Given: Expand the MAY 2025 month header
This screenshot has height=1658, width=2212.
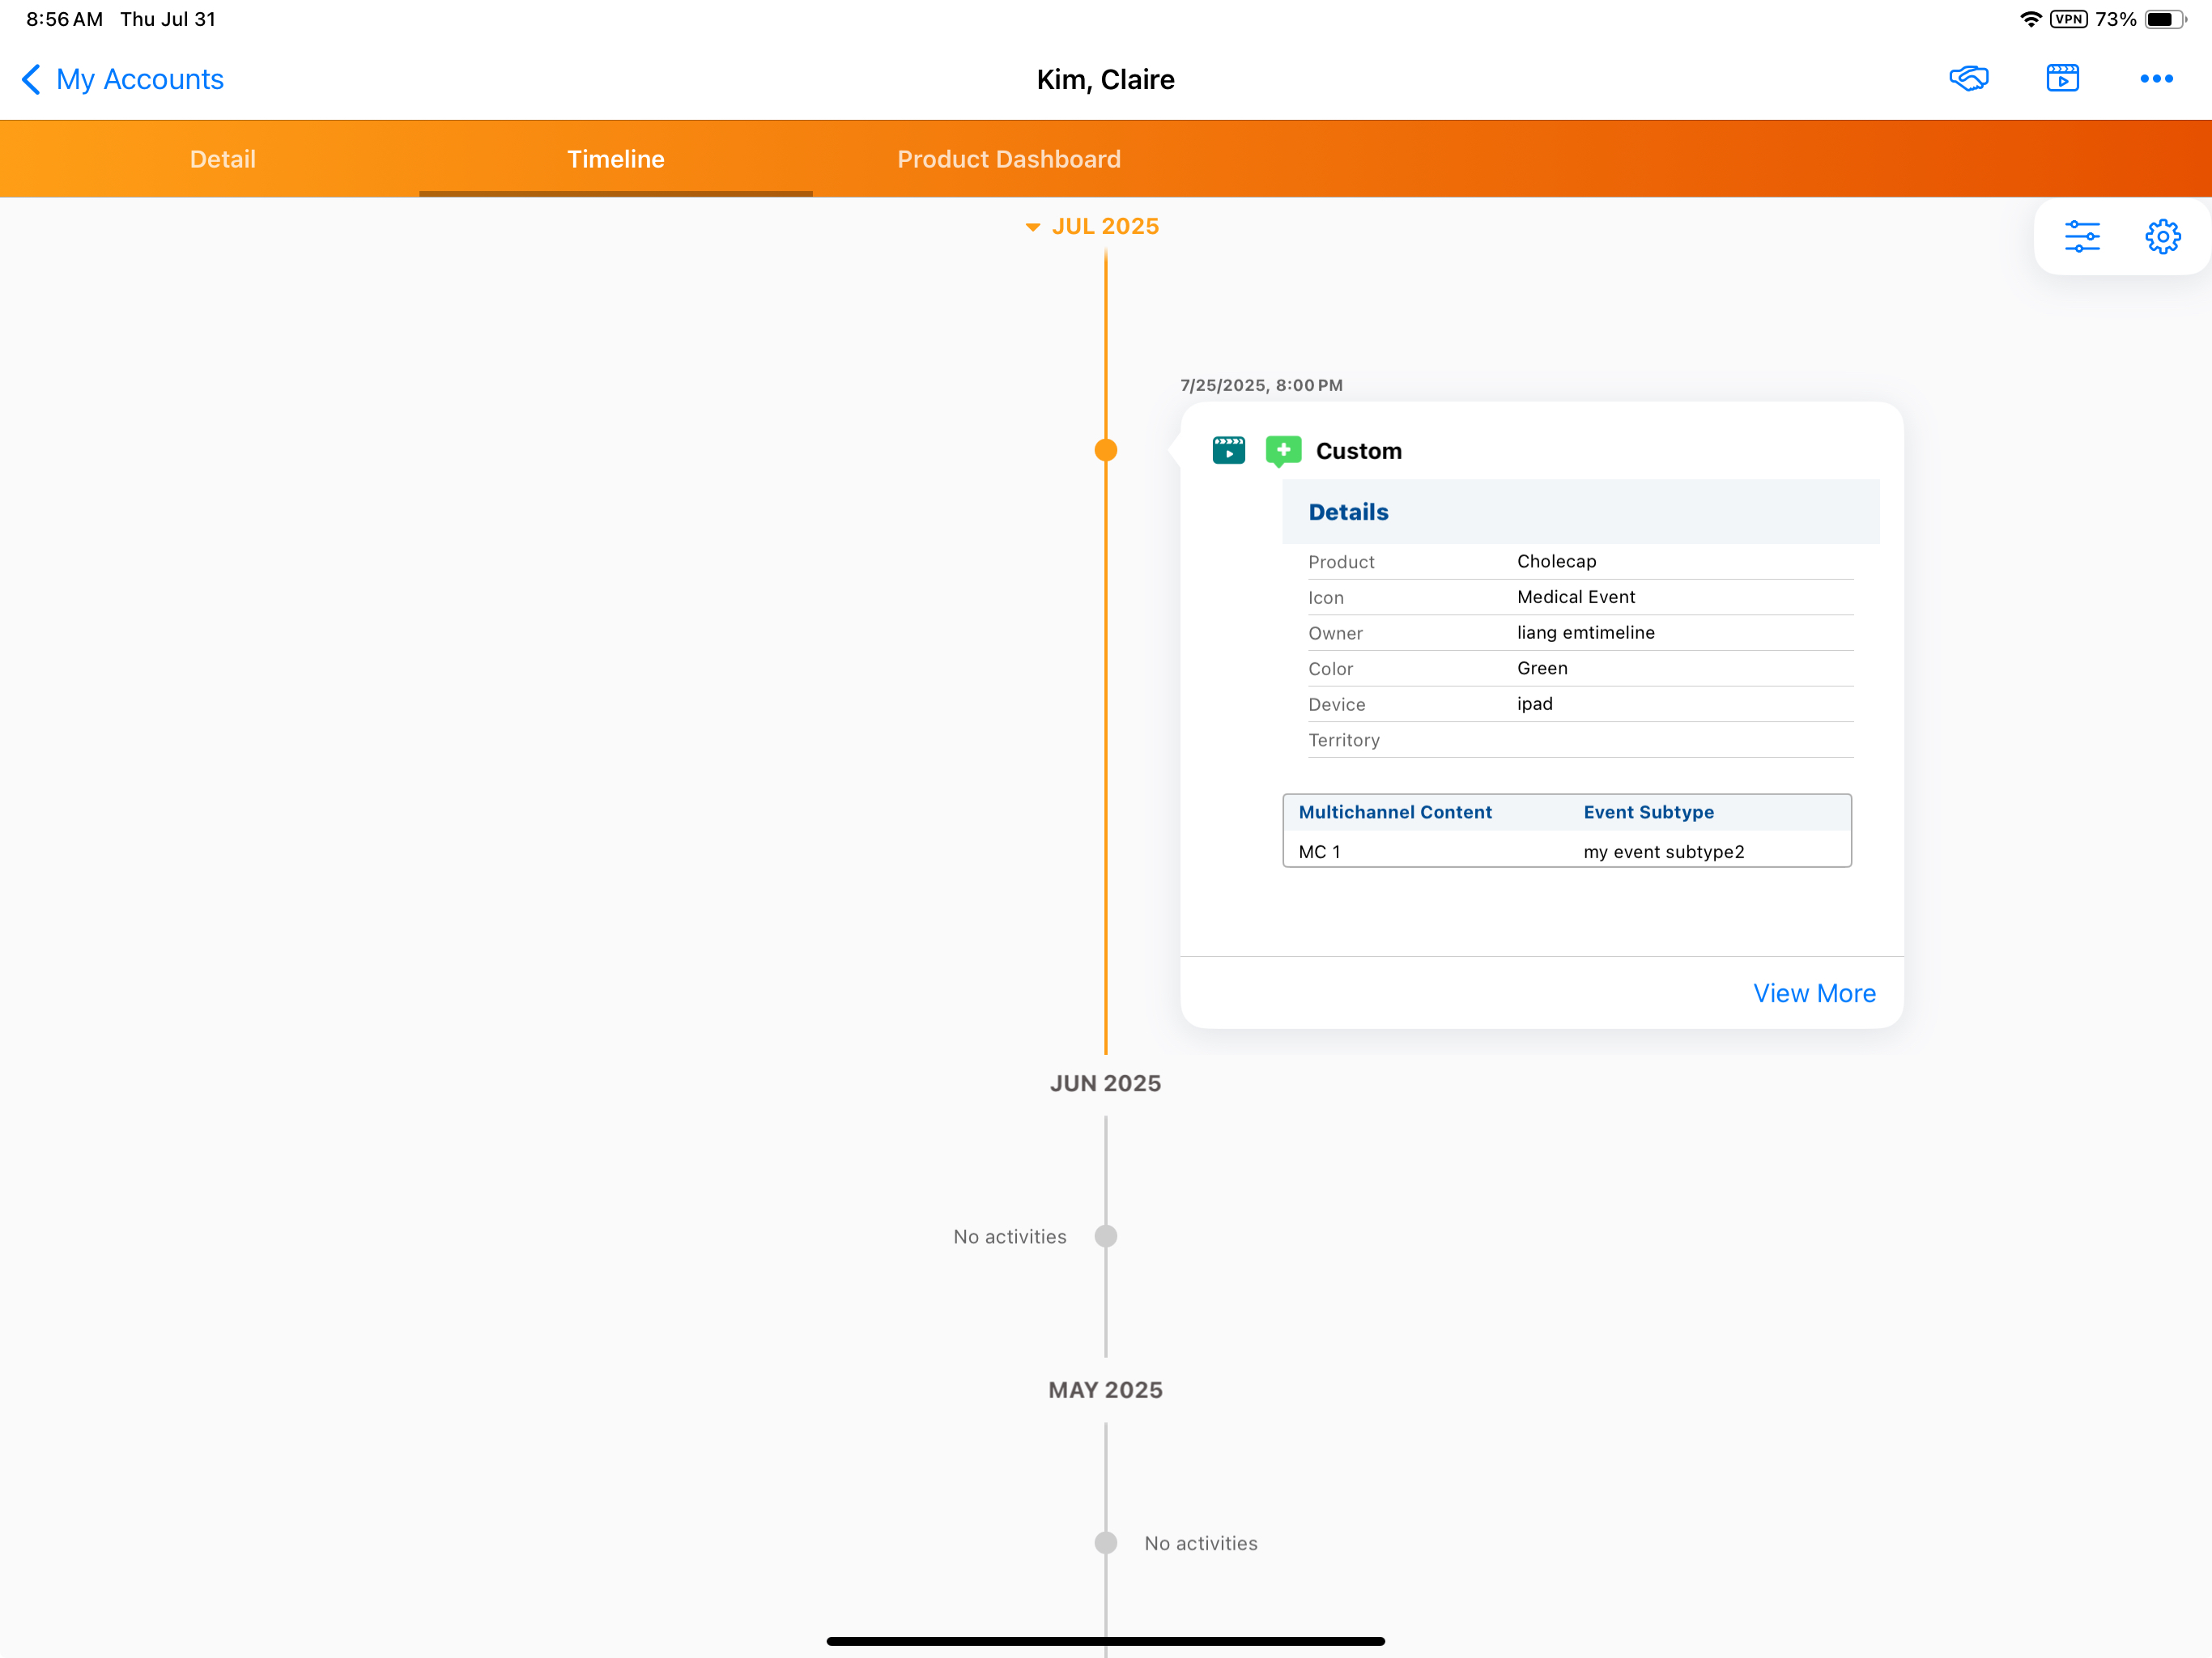Looking at the screenshot, I should click(x=1105, y=1389).
